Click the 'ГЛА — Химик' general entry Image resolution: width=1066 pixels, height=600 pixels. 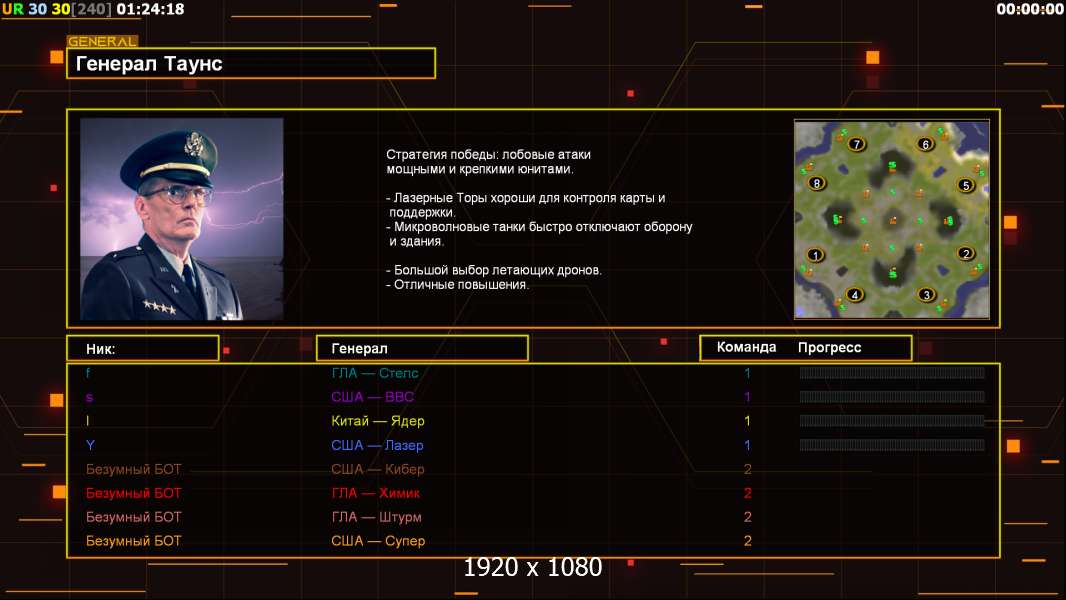pos(376,493)
